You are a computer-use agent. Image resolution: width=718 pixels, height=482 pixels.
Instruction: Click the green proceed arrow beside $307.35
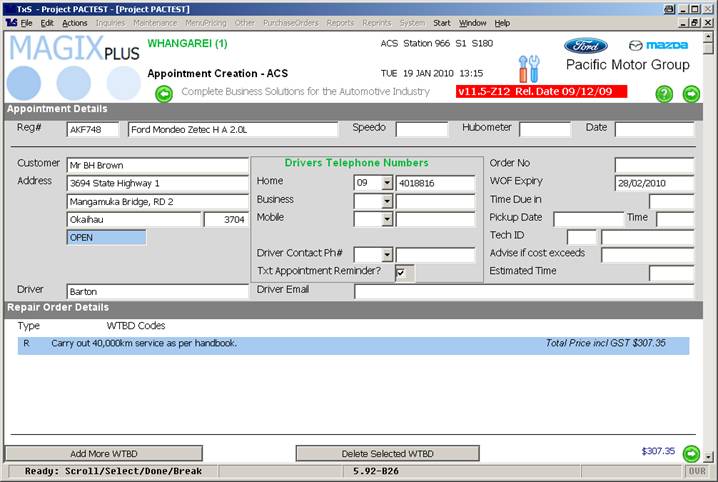[691, 453]
